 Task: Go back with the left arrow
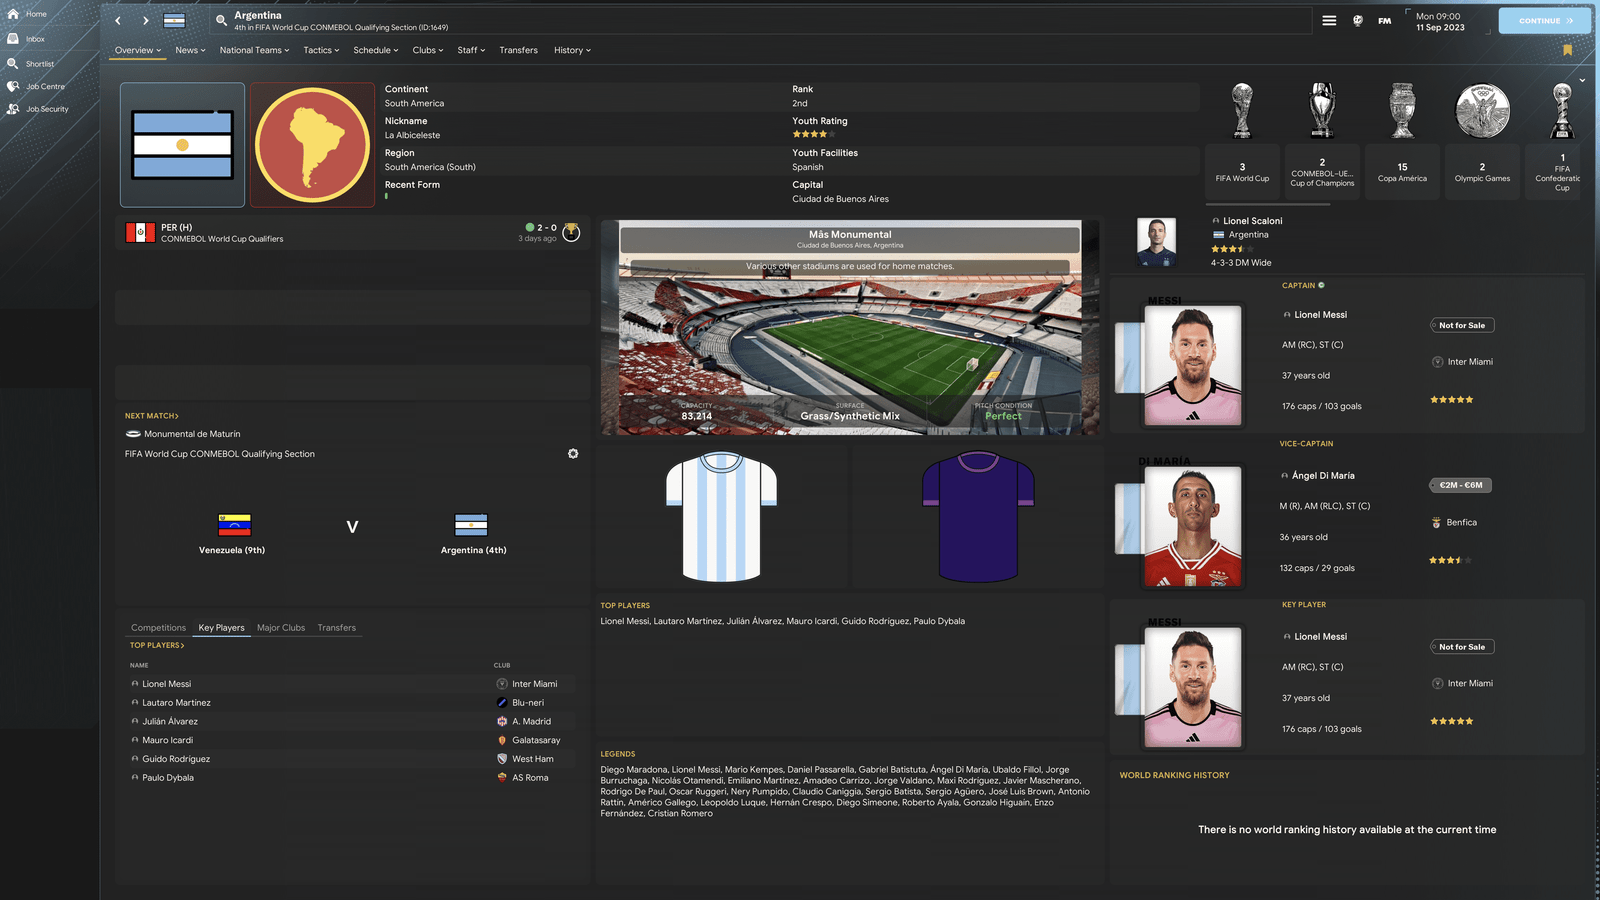(118, 20)
